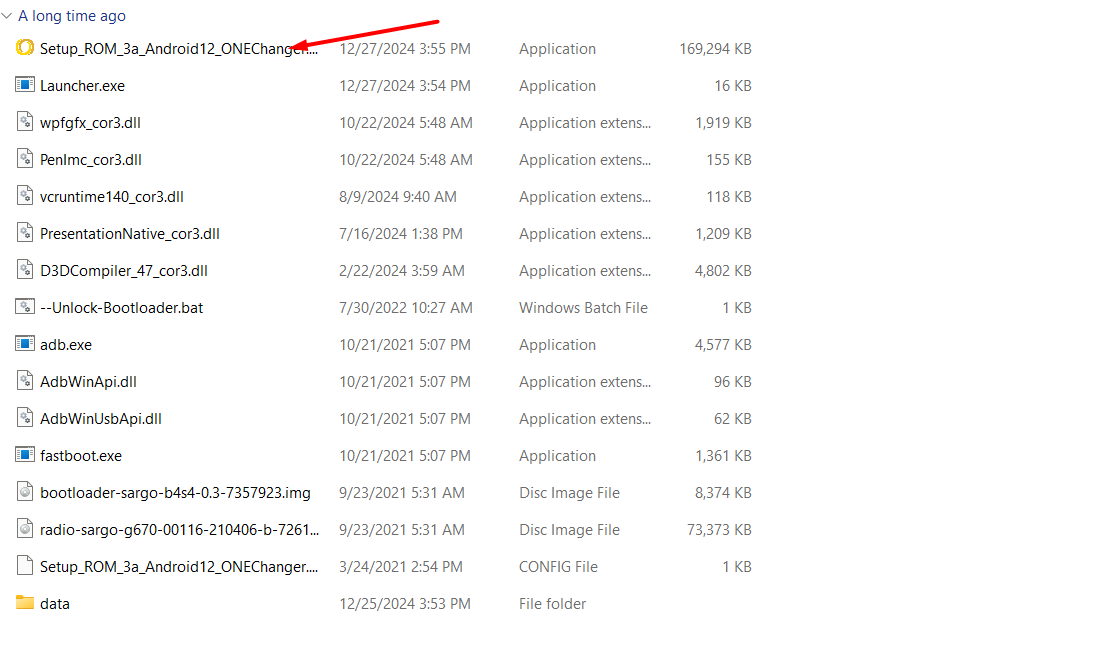Select the CONFIG file icon
The height and width of the screenshot is (651, 1102).
click(25, 566)
